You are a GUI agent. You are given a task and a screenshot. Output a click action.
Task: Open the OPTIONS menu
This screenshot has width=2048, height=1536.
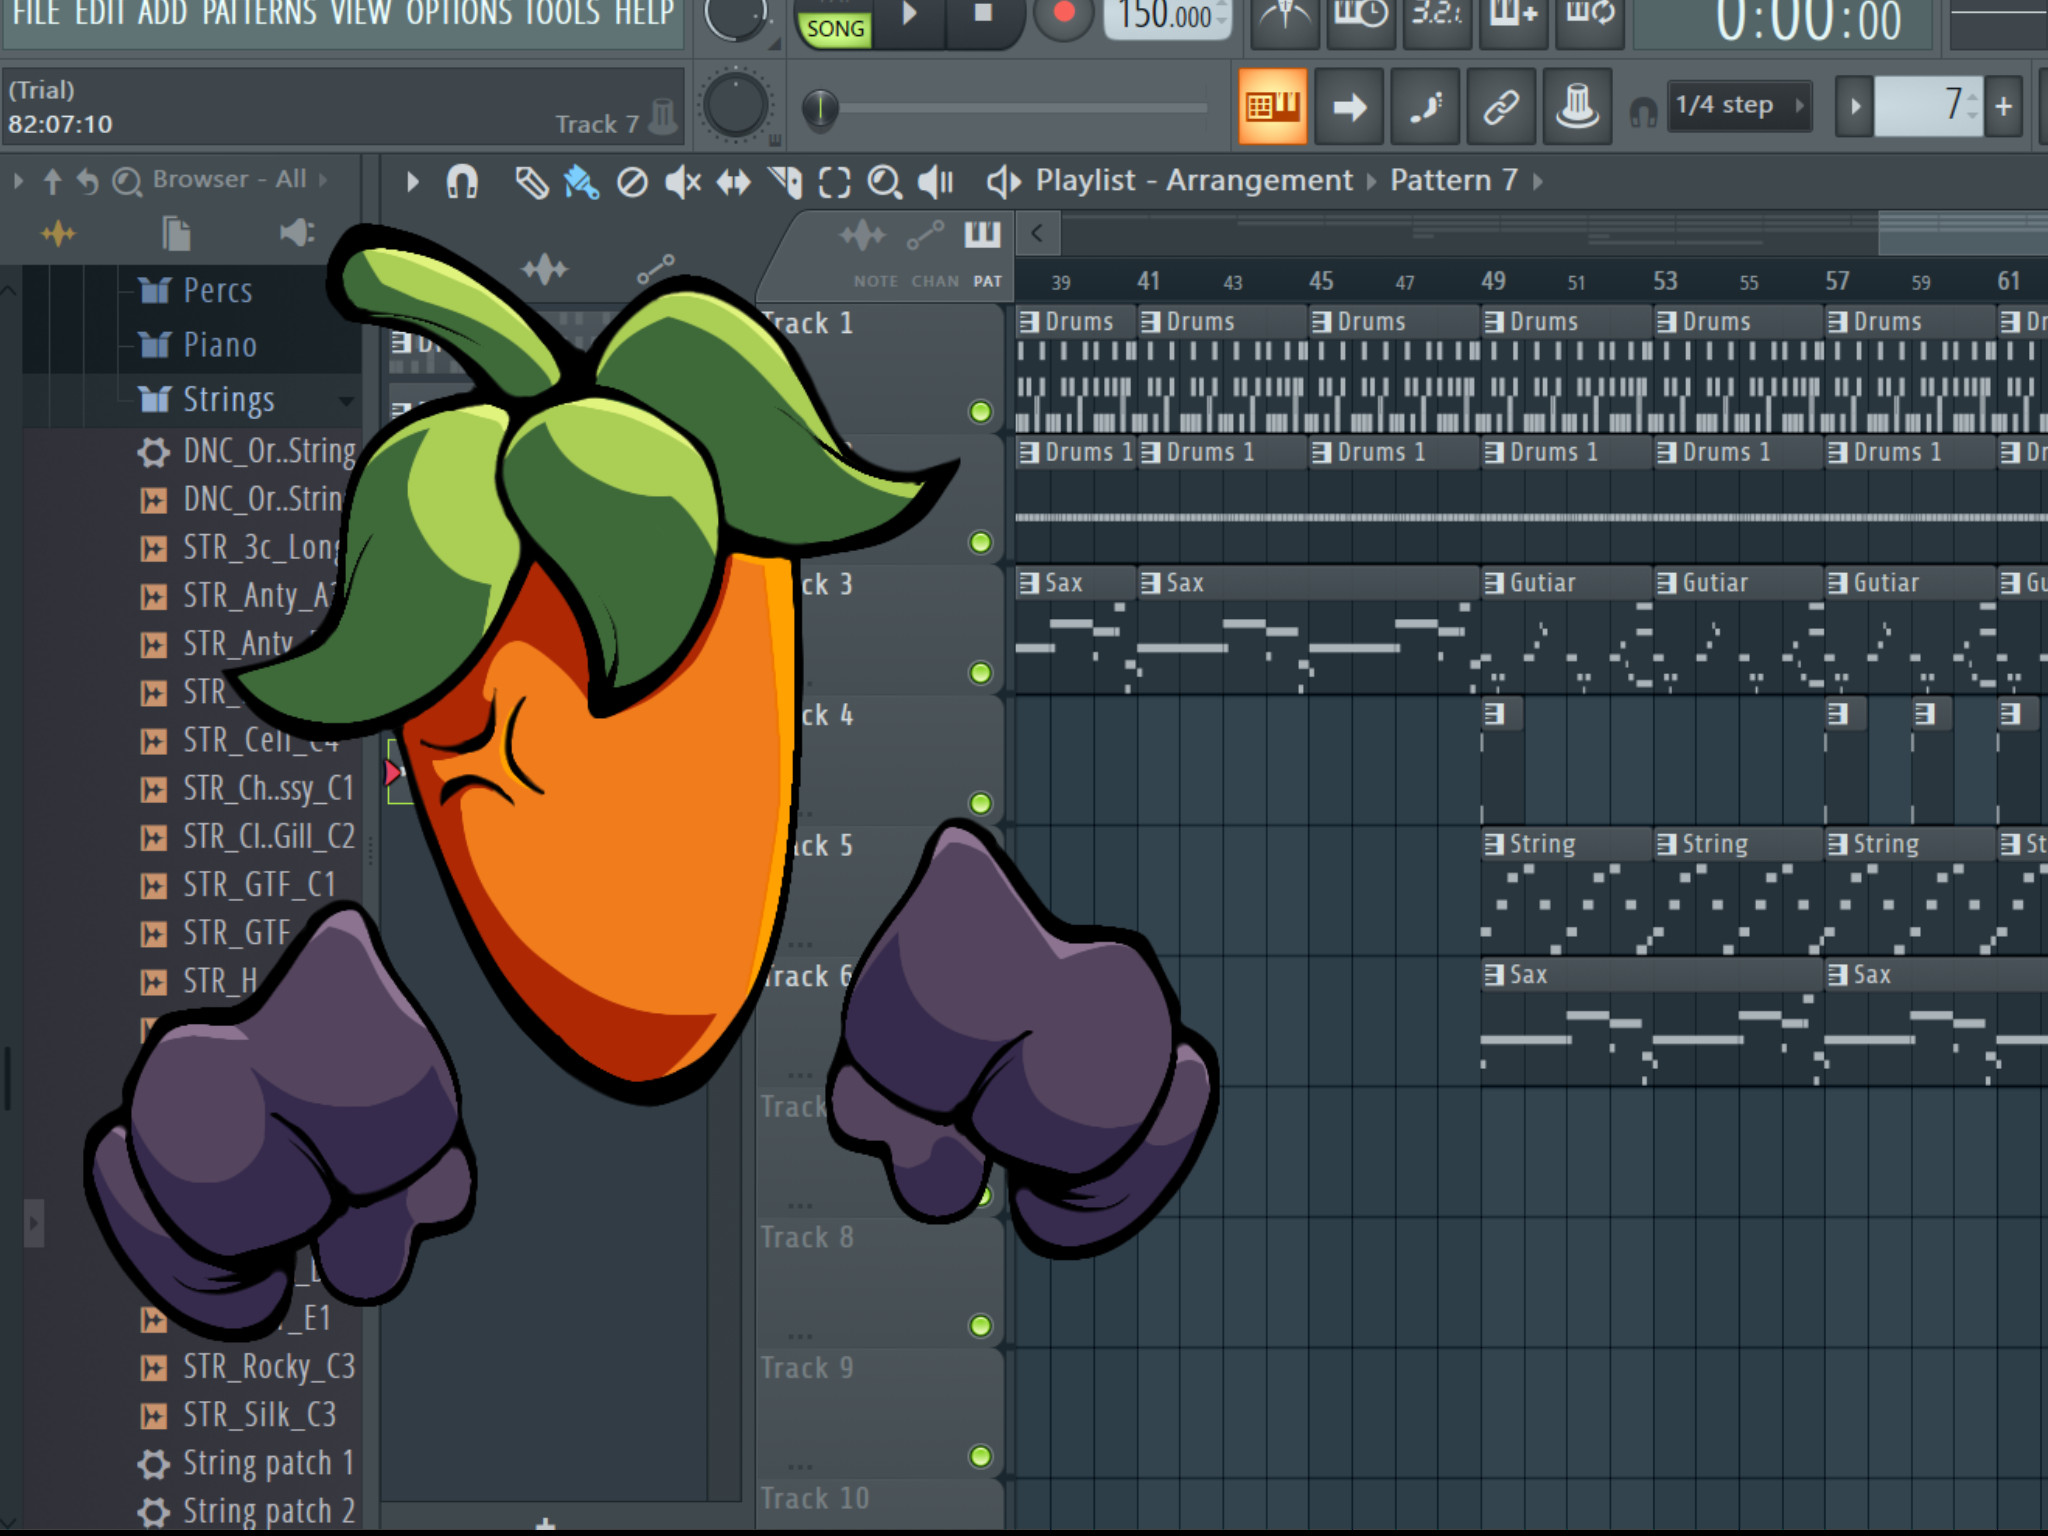(x=459, y=15)
